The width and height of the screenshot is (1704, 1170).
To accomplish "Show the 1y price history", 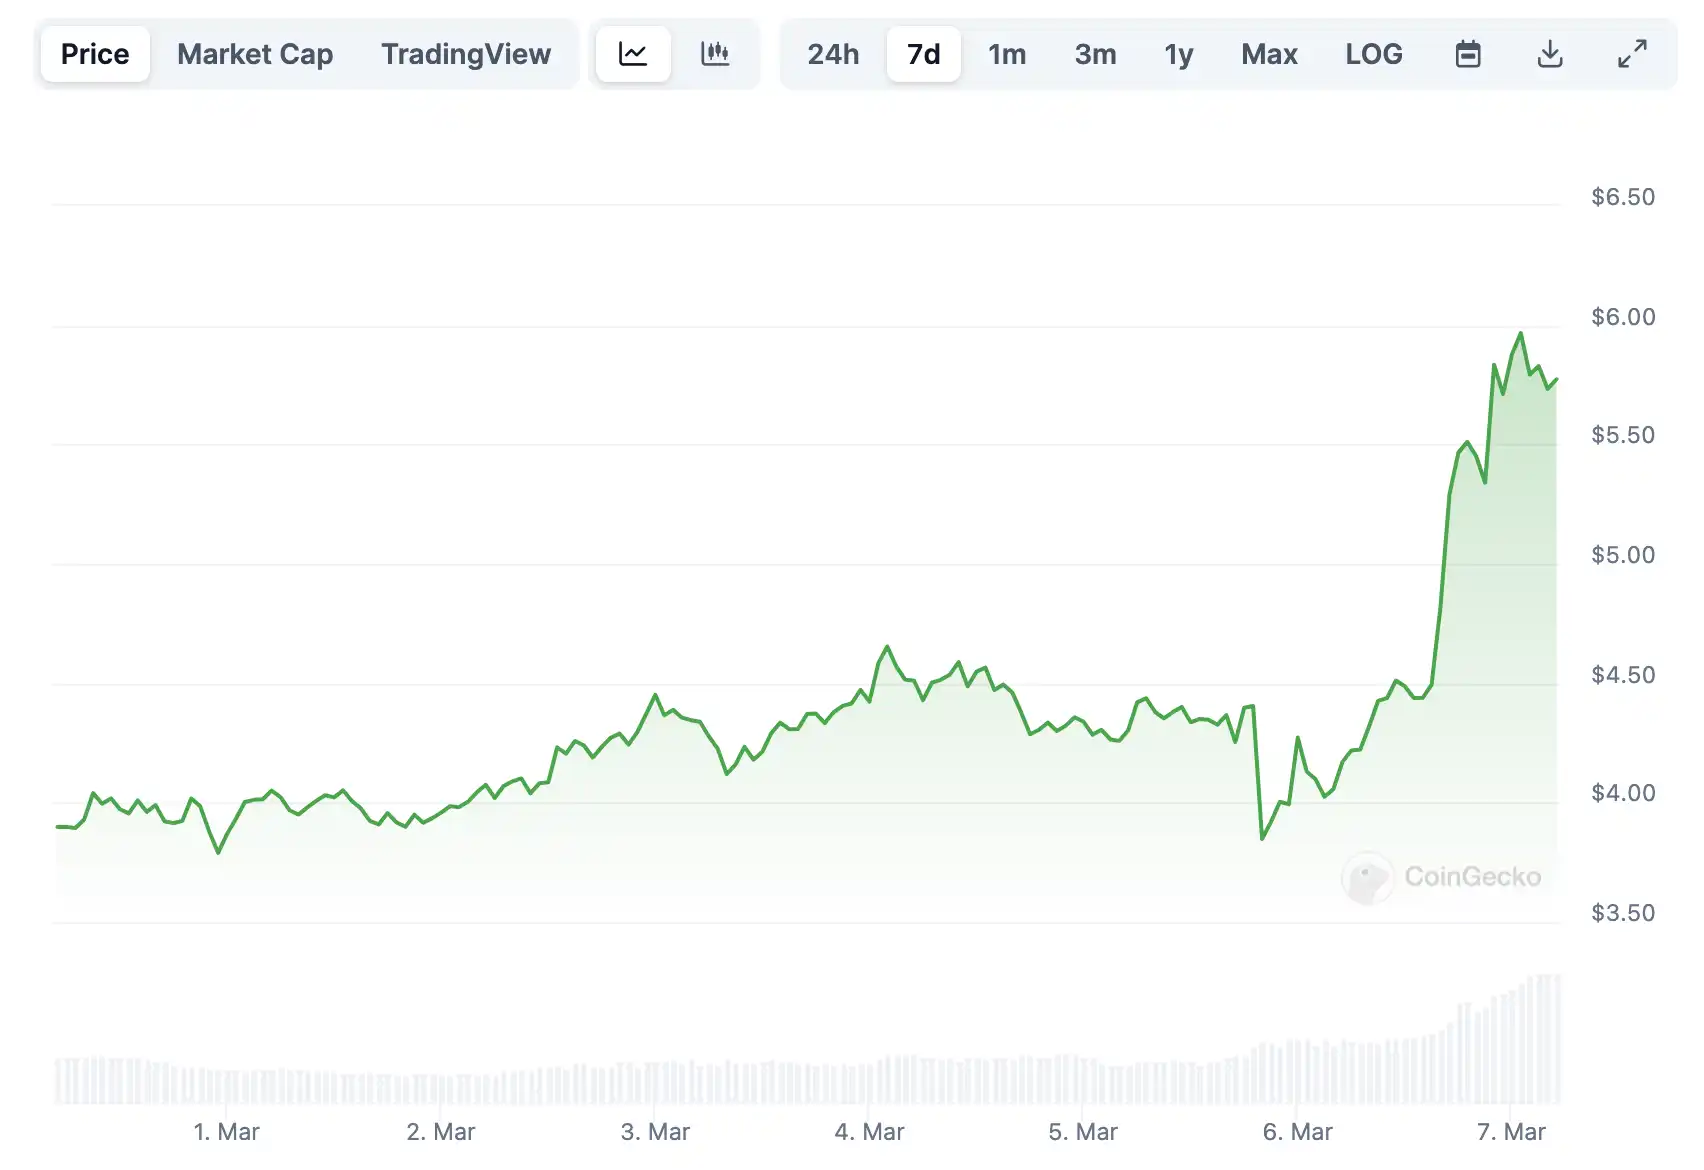I will pos(1179,54).
